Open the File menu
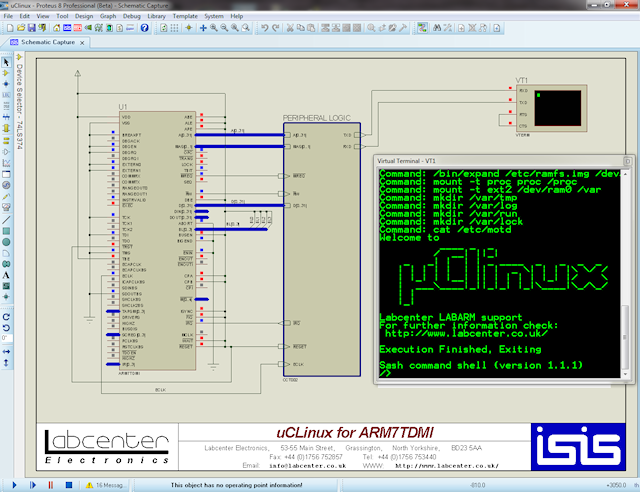This screenshot has width=640, height=492. 8,16
